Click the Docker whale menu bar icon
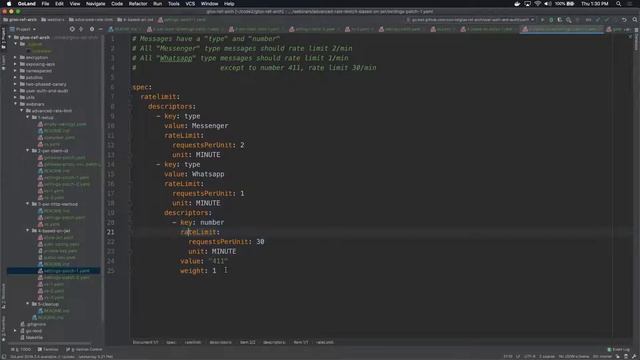Screen dimensions: 640x360 tap(517, 4)
